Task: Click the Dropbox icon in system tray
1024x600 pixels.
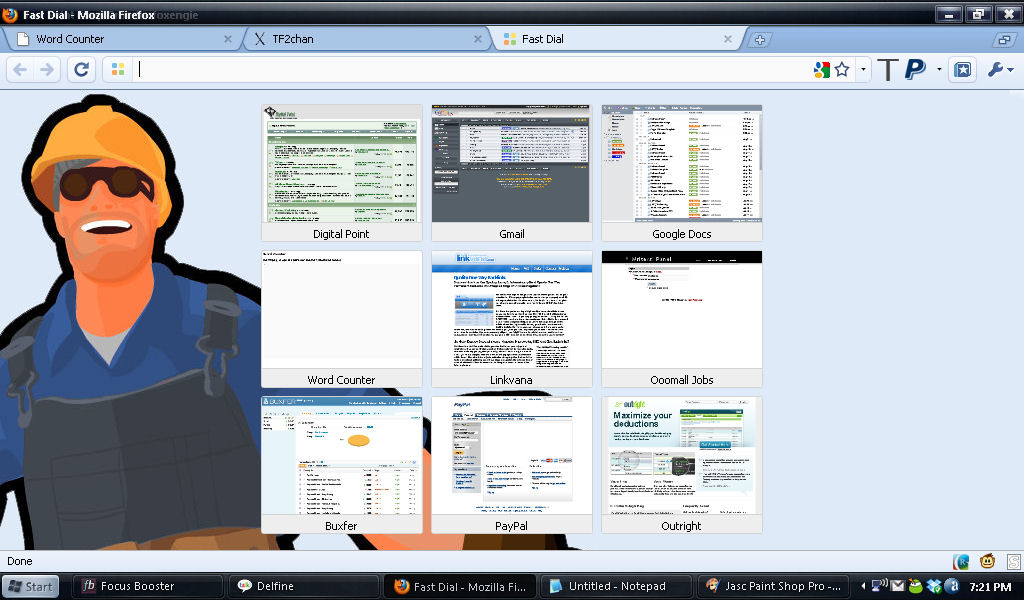Action: (934, 586)
